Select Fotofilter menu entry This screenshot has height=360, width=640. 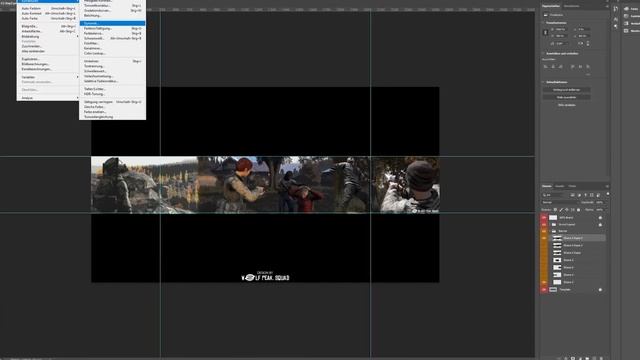click(112, 43)
